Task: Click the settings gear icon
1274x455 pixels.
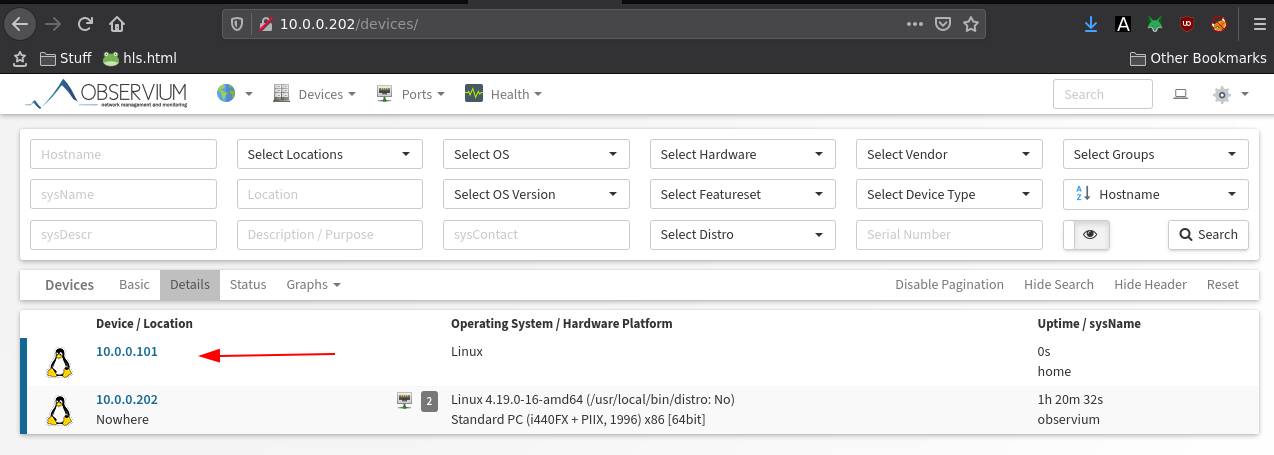Action: click(1221, 94)
